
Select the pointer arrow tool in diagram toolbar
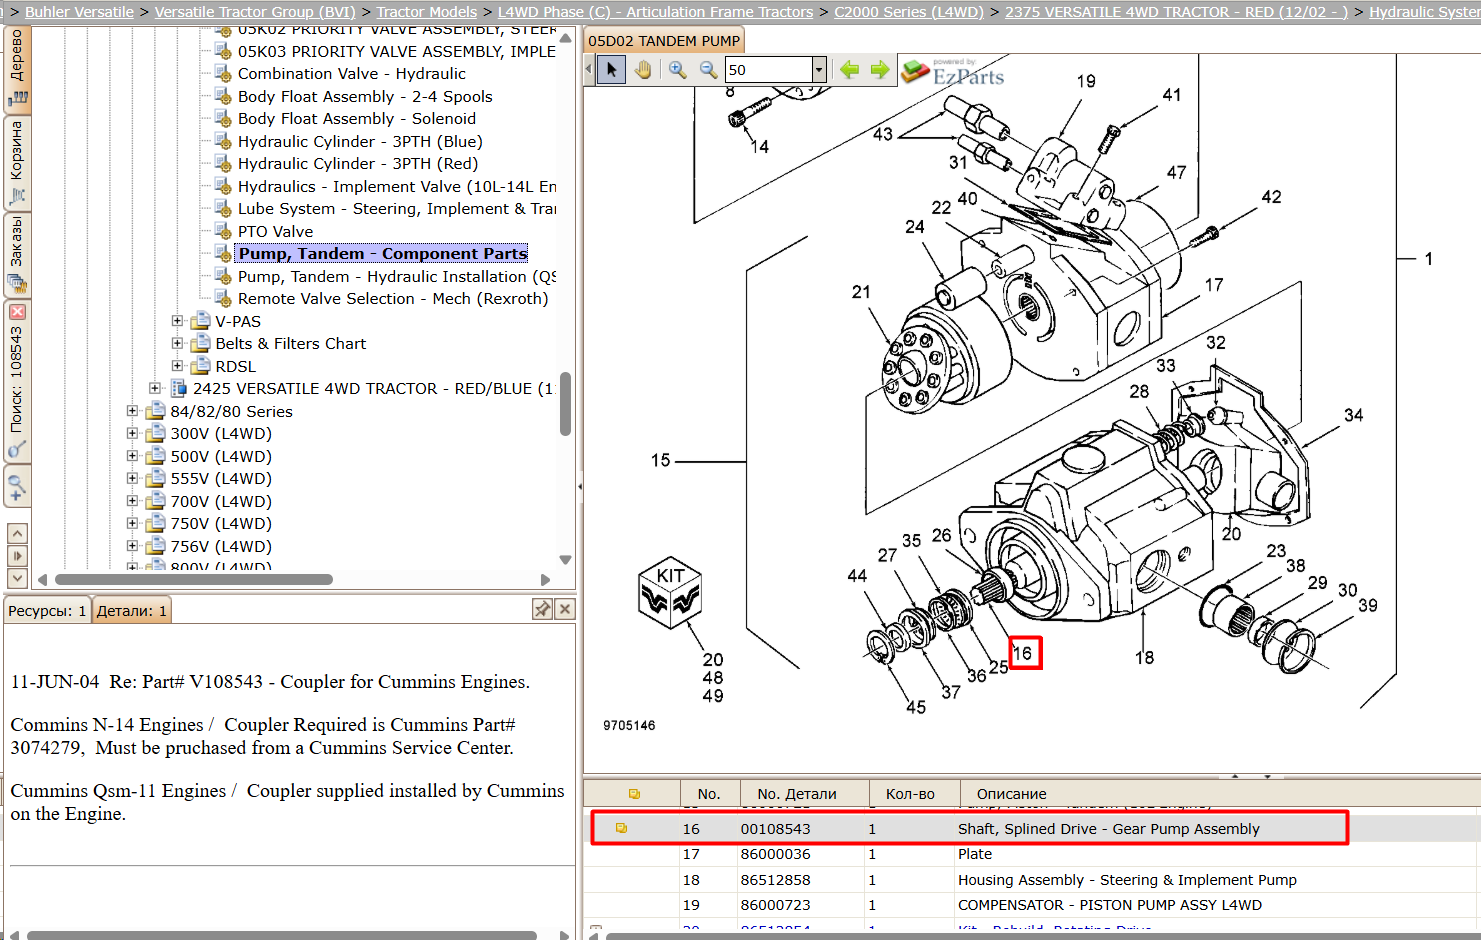(x=611, y=70)
